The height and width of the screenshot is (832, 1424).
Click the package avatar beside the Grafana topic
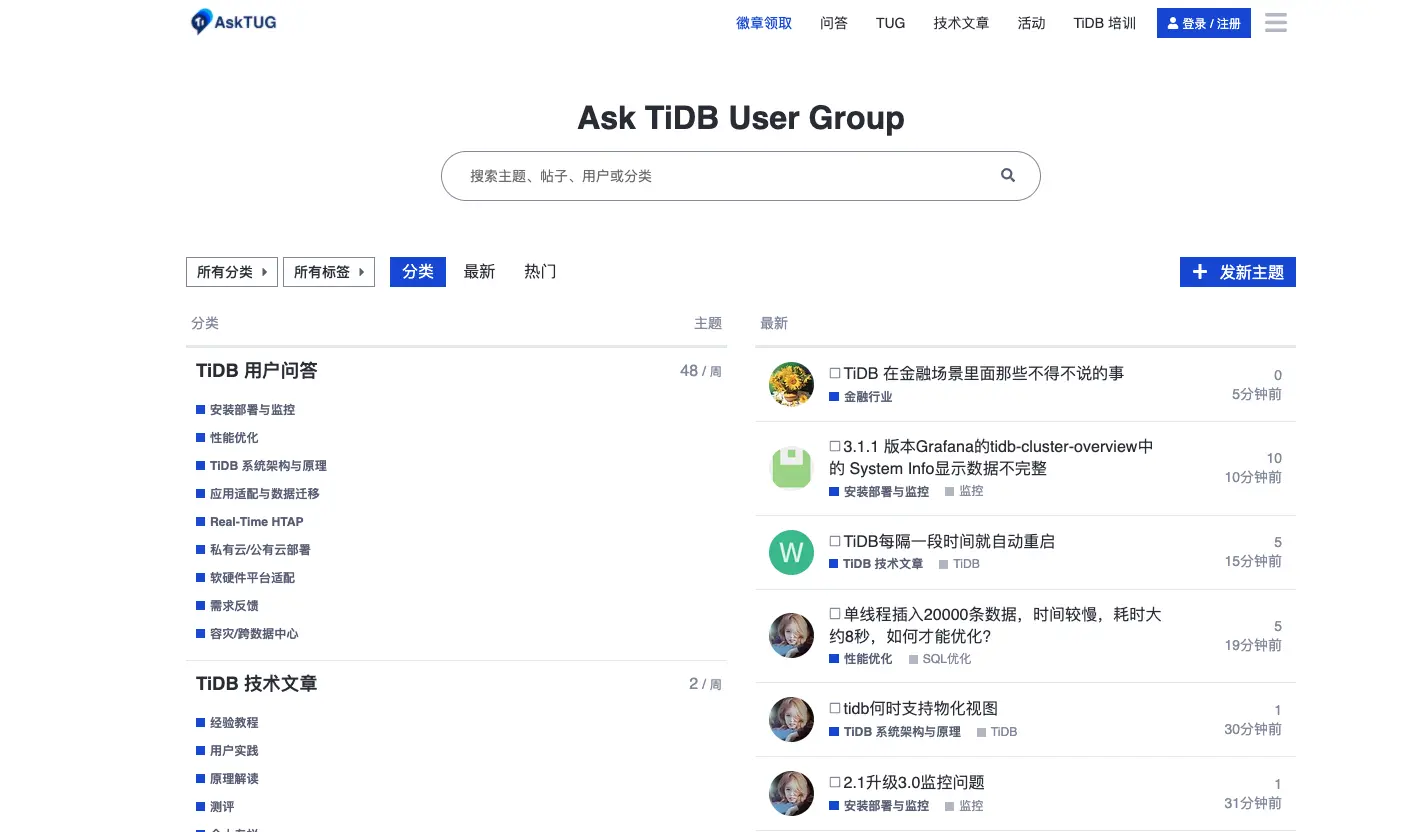791,468
